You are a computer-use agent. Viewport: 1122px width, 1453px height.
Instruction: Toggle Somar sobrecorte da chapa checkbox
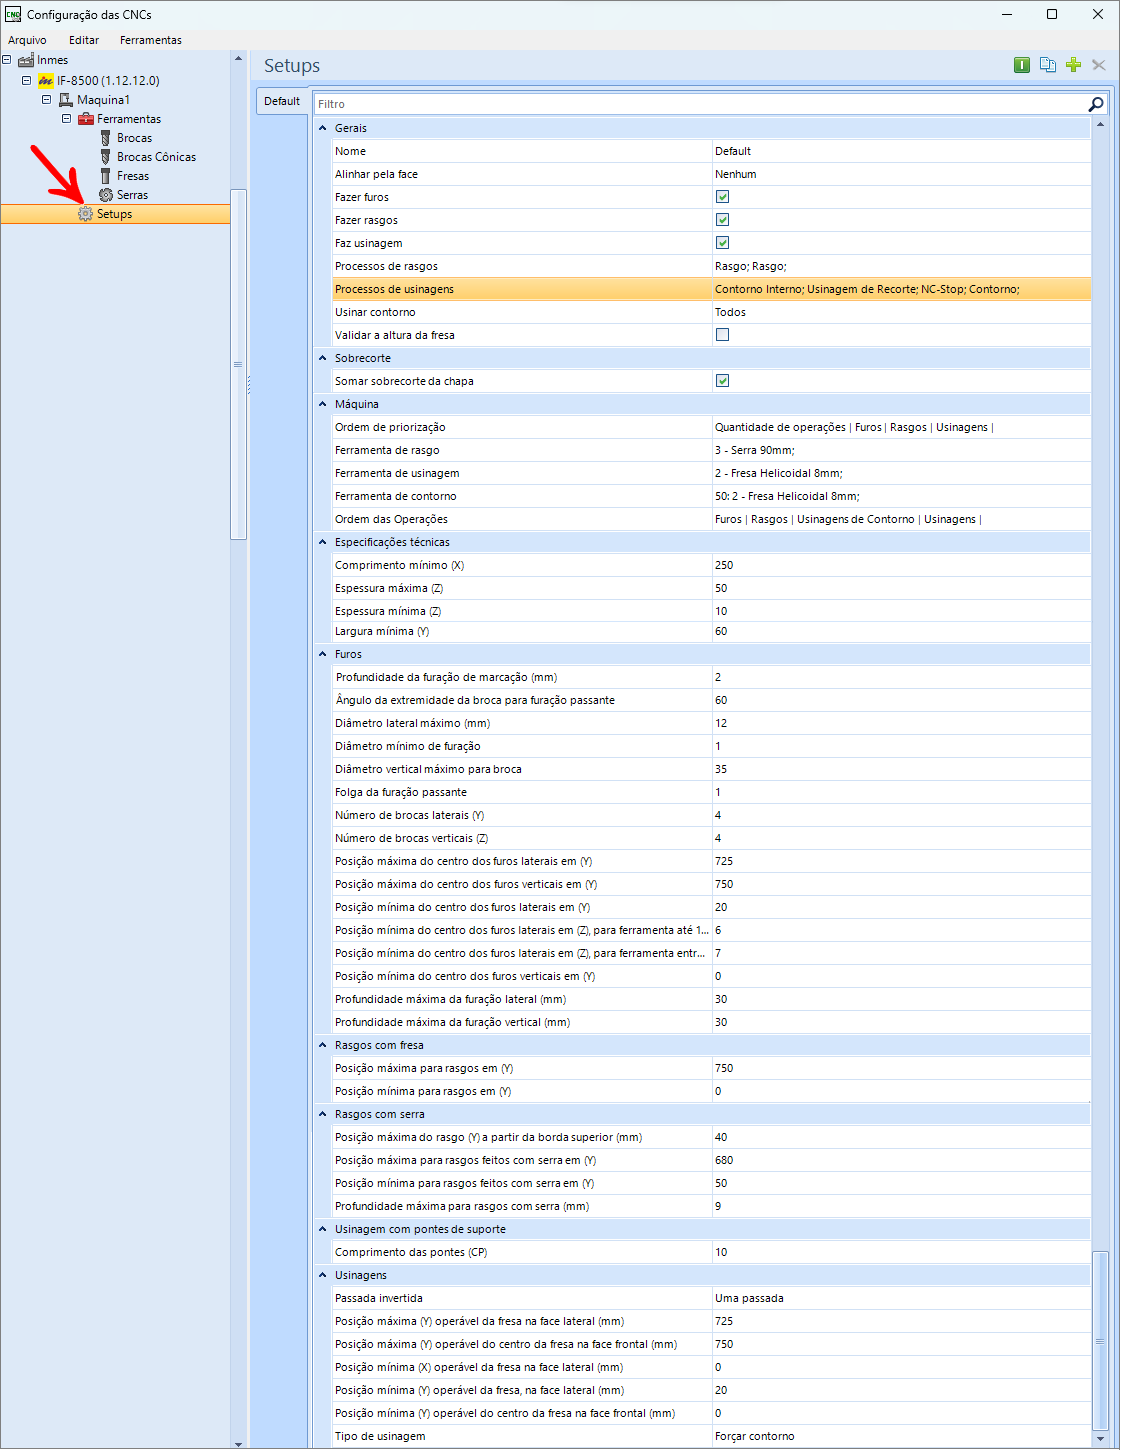coord(722,381)
